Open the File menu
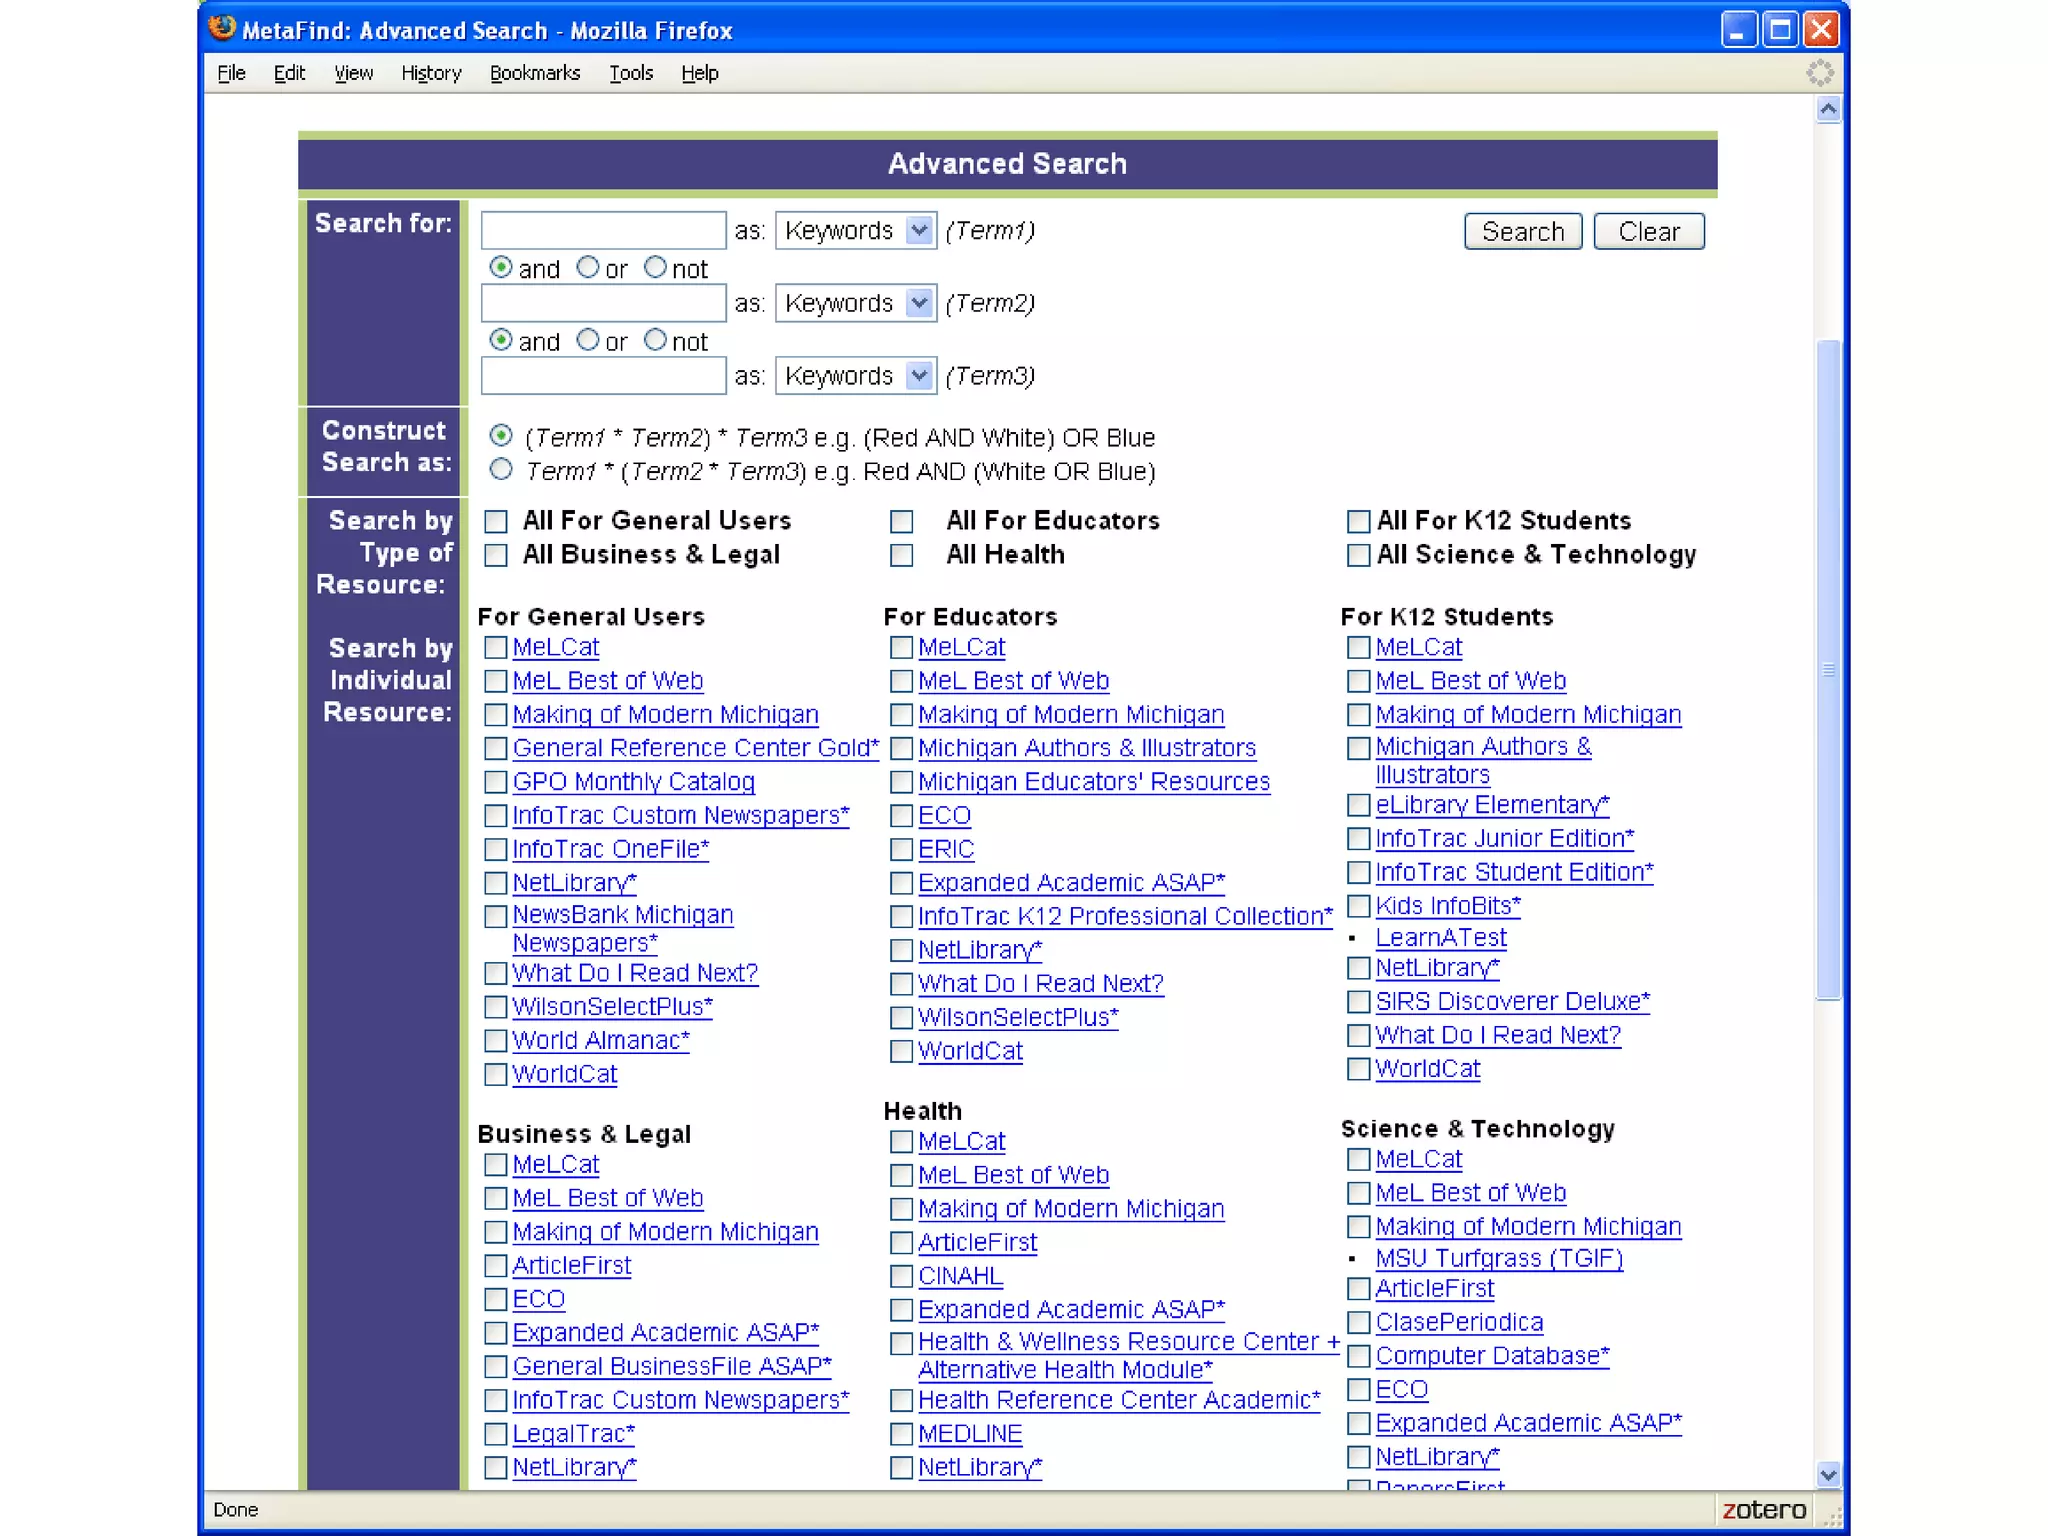This screenshot has height=1536, width=2048. tap(231, 73)
